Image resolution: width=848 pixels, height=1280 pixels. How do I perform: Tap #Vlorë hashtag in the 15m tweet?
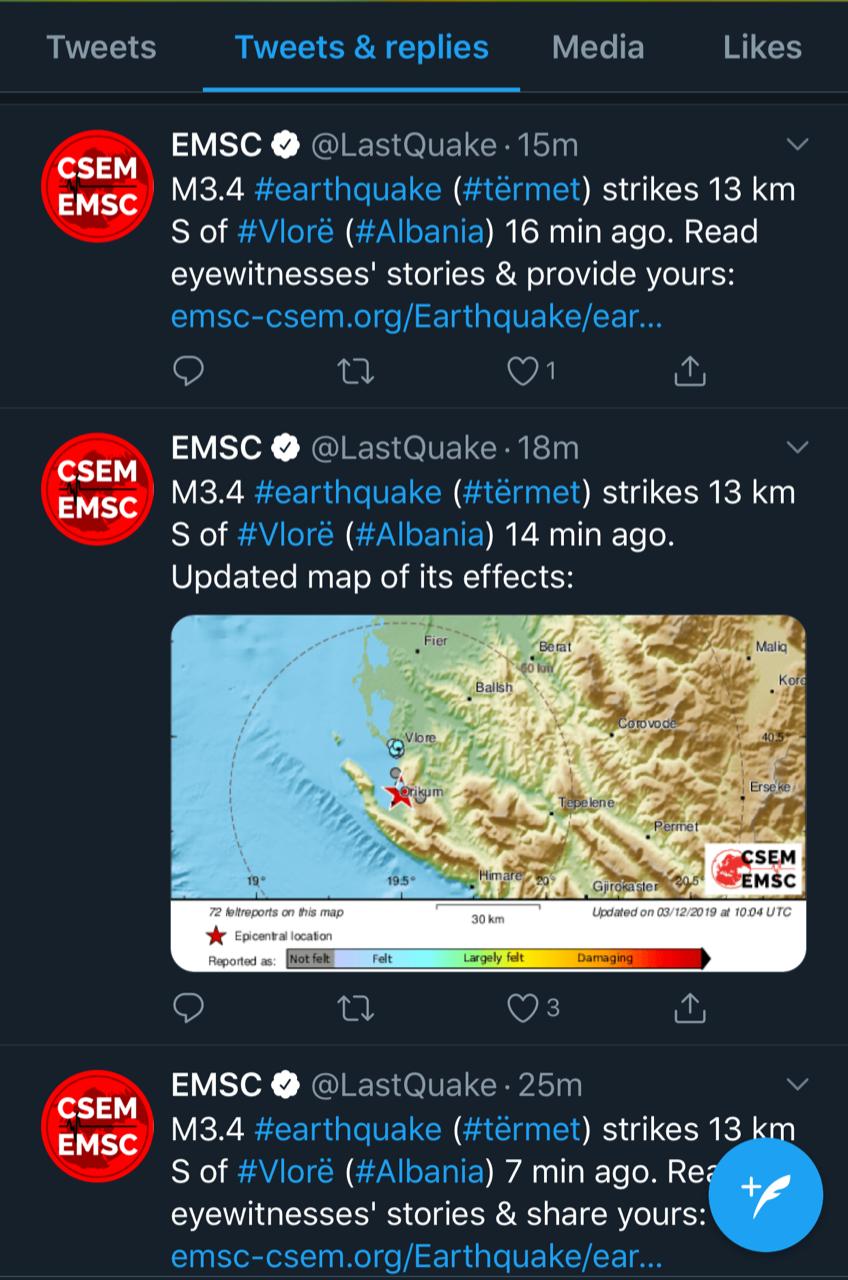(x=286, y=232)
